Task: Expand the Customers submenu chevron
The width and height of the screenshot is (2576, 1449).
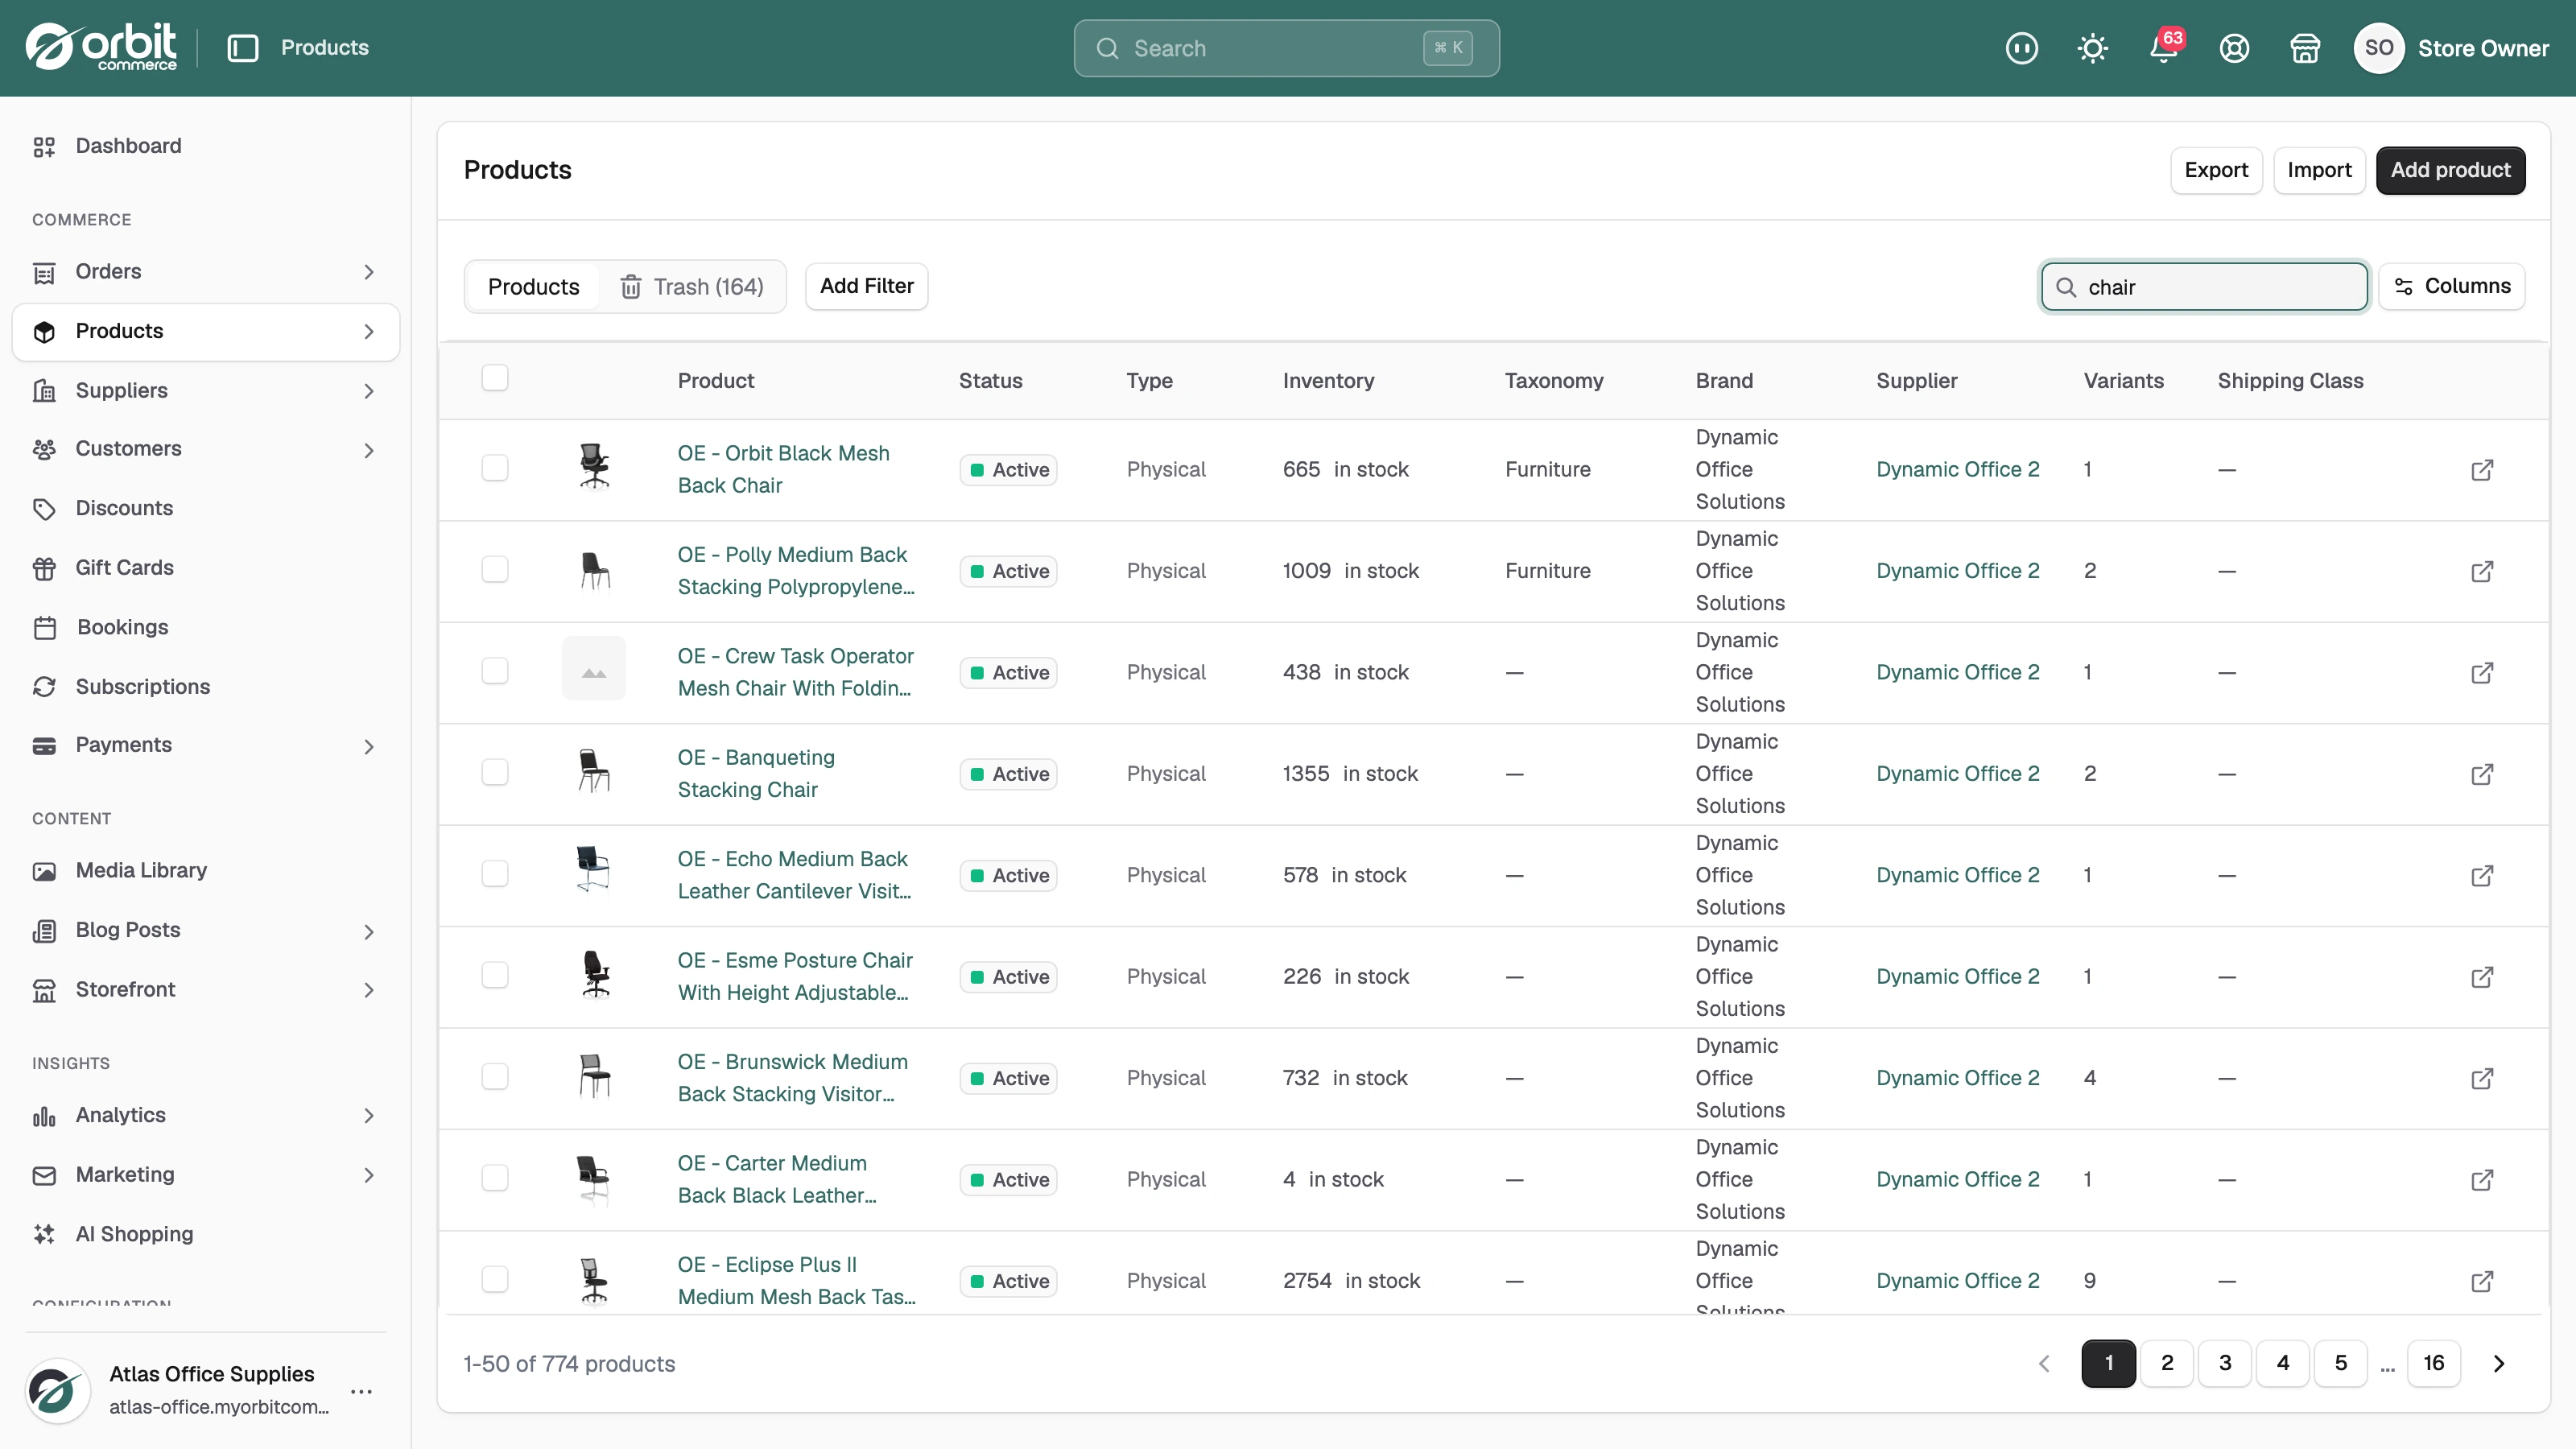Action: pos(369,450)
